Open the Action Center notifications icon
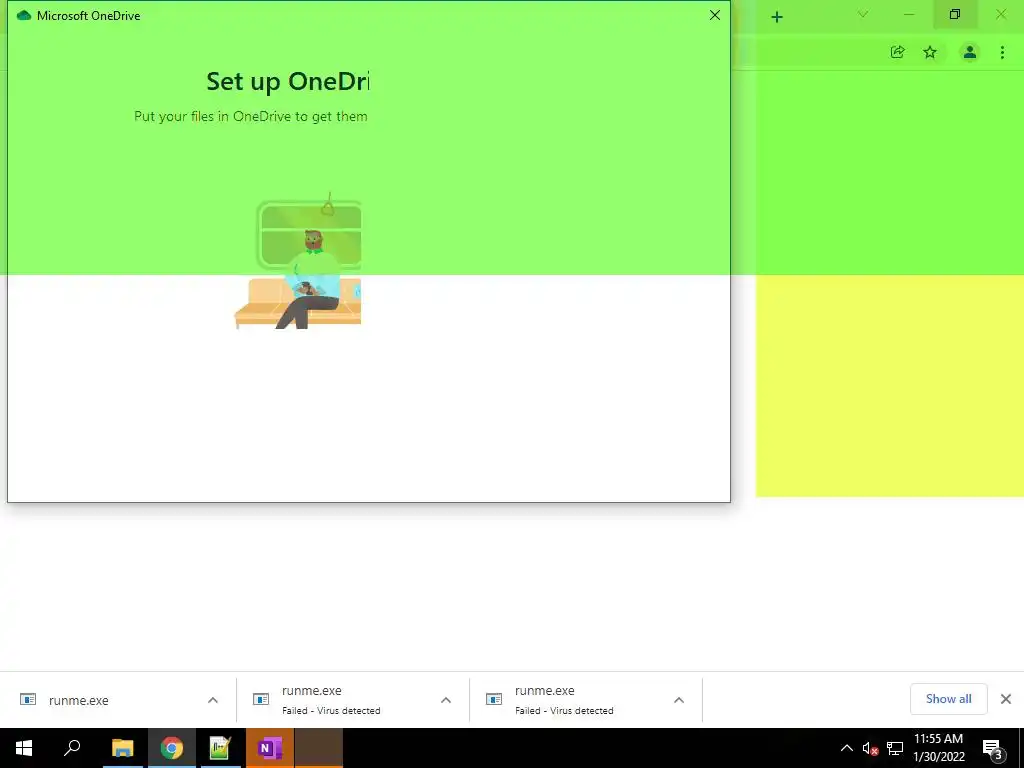This screenshot has width=1024, height=768. click(993, 748)
